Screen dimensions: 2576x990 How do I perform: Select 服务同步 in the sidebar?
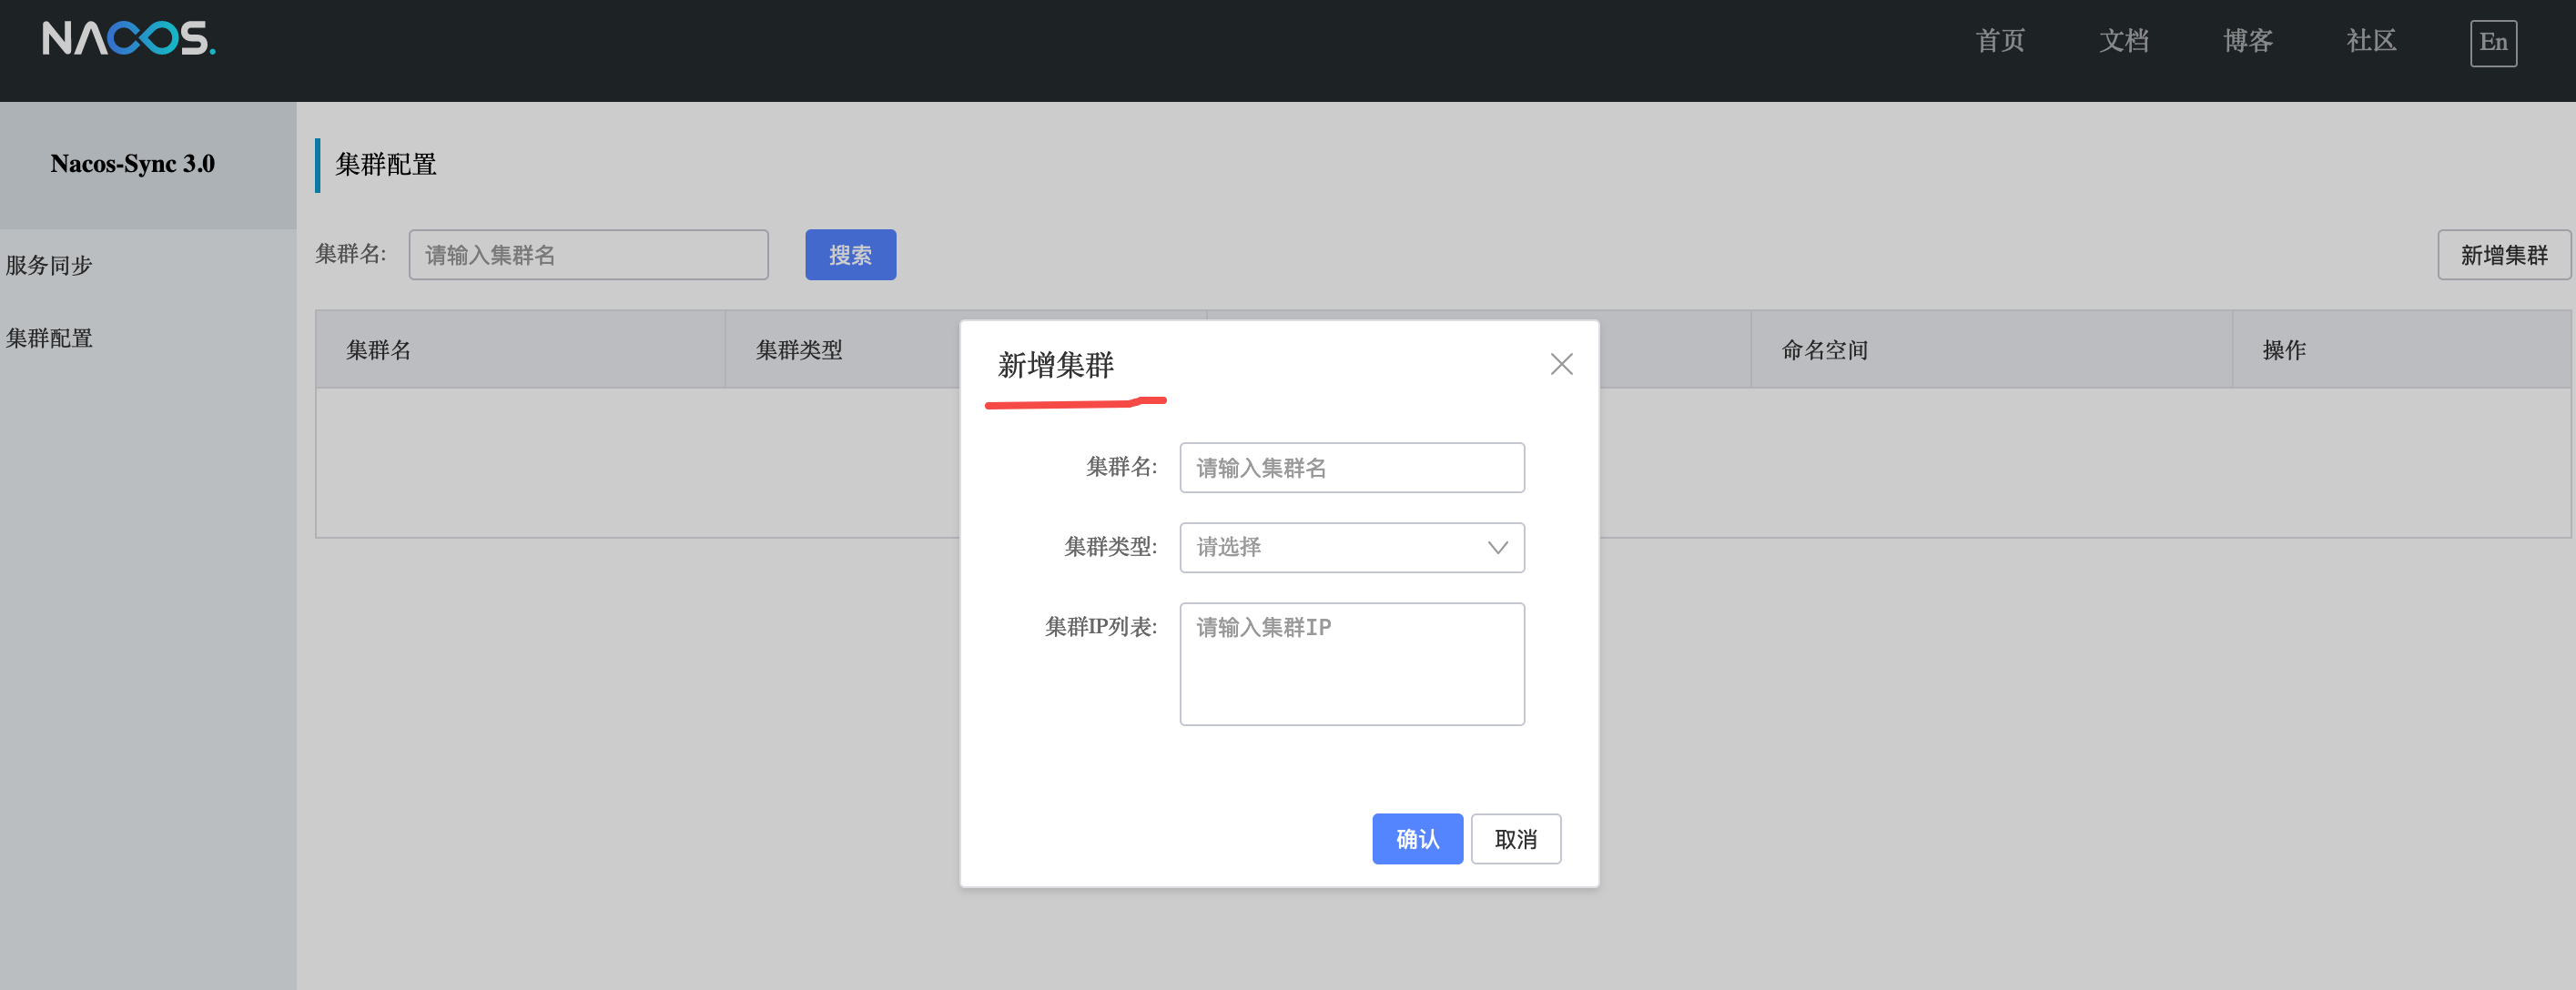tap(49, 265)
